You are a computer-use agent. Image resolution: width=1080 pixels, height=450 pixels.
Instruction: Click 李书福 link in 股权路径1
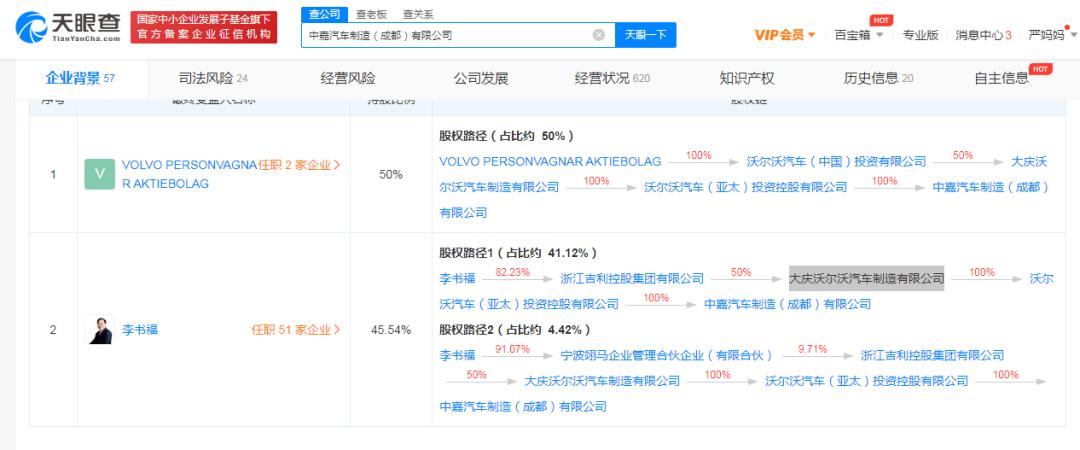[x=457, y=278]
